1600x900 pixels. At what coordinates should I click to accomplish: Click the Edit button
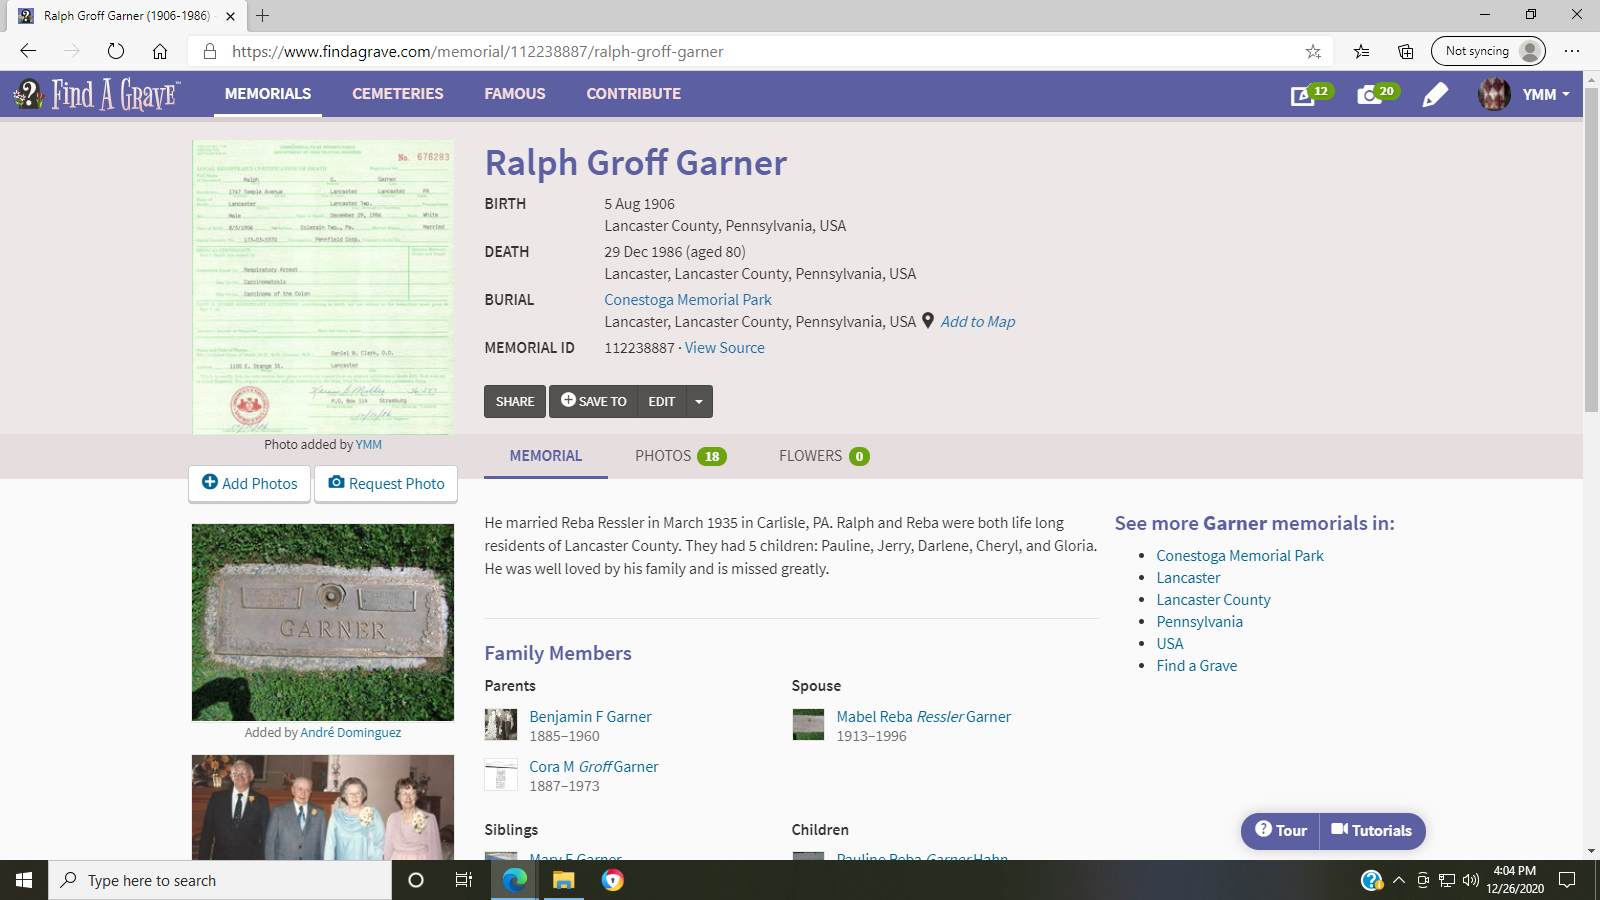click(662, 401)
